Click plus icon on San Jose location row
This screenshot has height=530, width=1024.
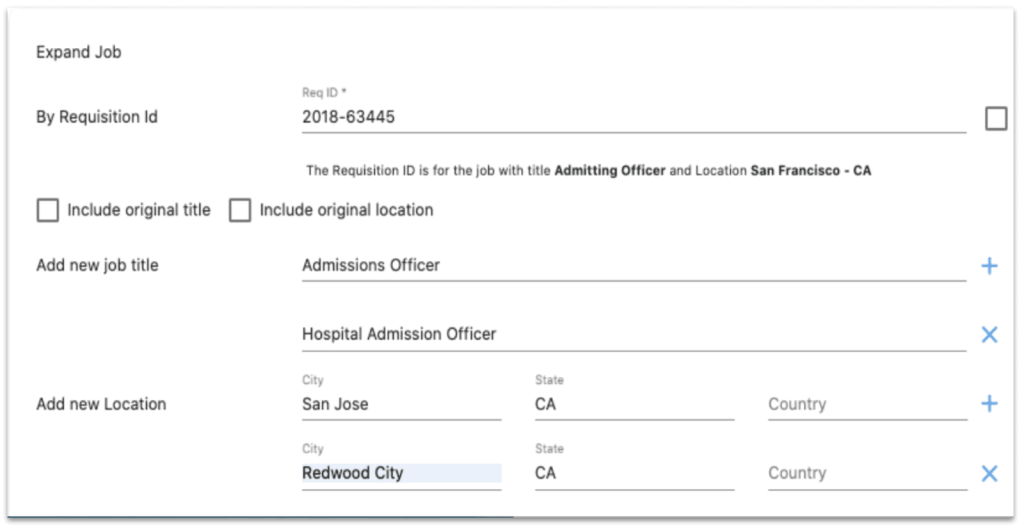coord(989,404)
